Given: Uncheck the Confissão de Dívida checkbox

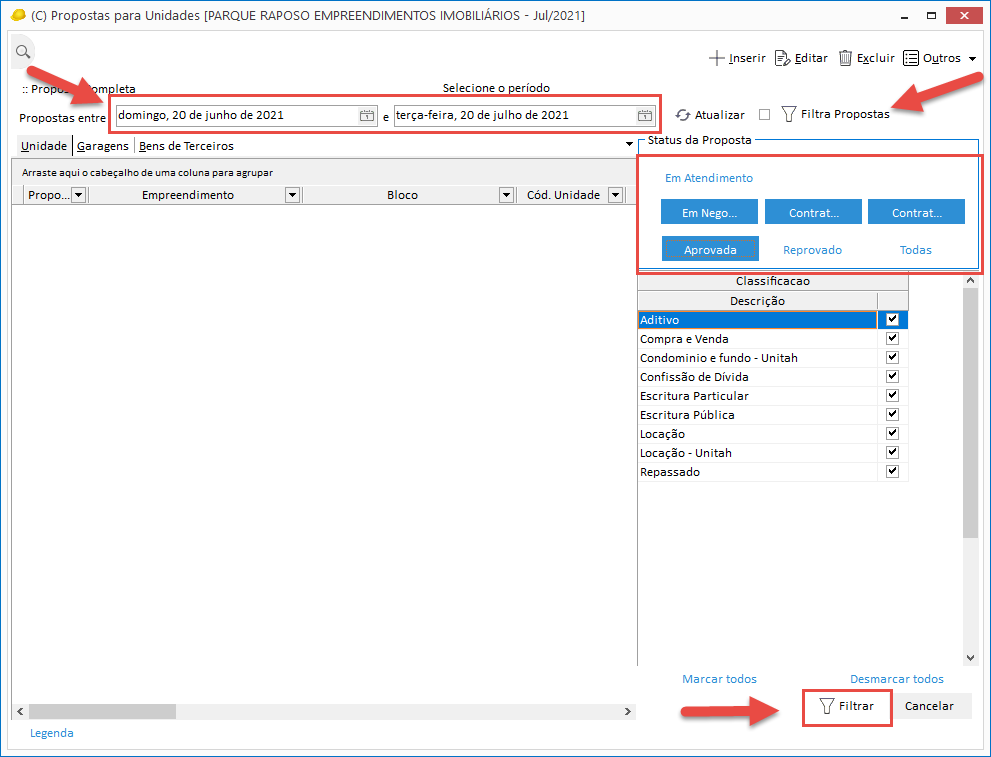Looking at the screenshot, I should coord(892,376).
